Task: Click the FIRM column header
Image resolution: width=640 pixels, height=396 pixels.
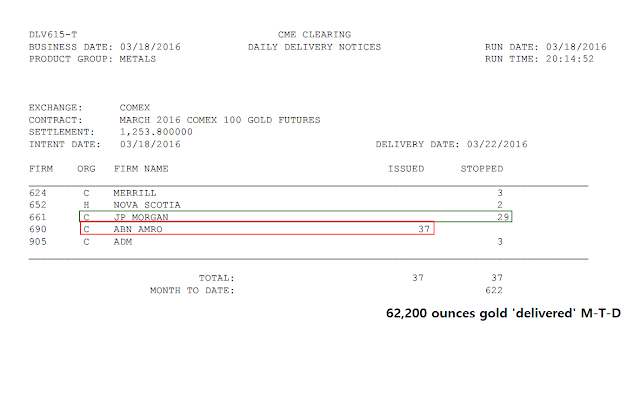Action: pos(41,169)
